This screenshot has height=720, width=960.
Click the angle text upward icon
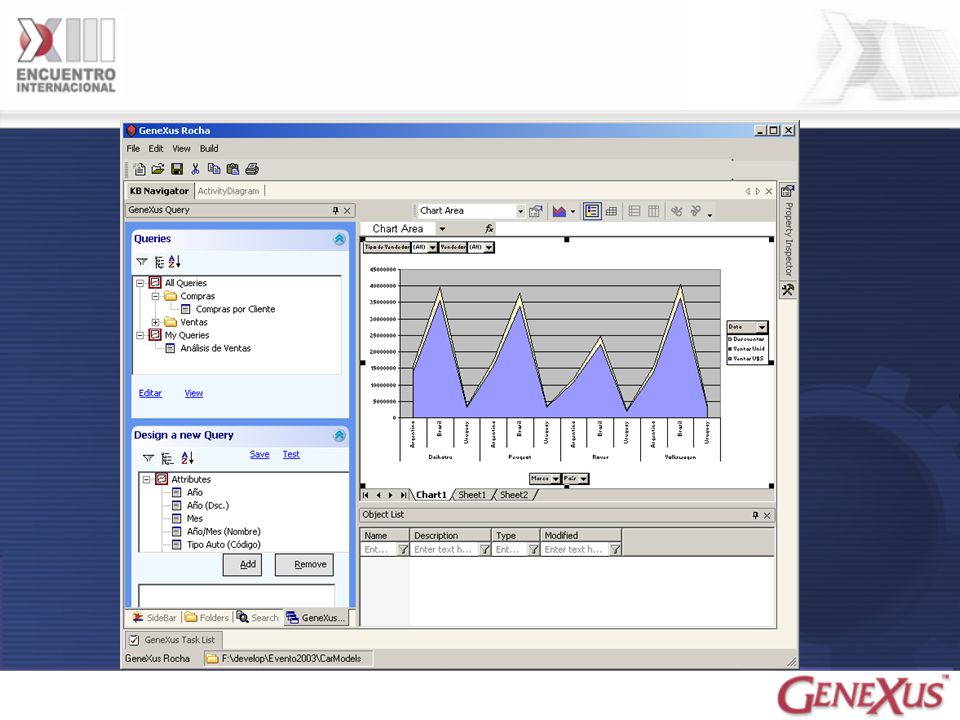(696, 211)
